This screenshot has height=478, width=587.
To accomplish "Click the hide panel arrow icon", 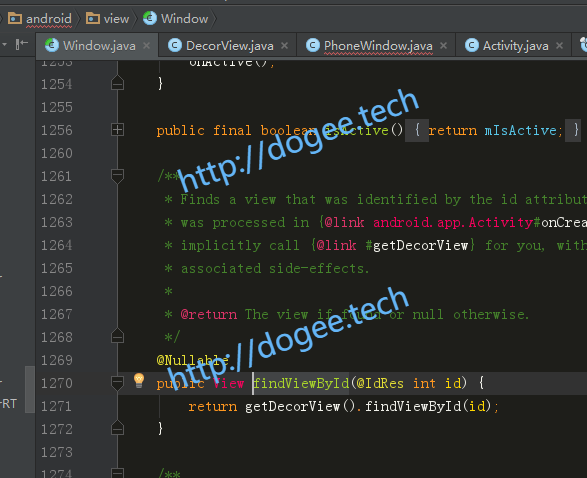I will tap(22, 44).
